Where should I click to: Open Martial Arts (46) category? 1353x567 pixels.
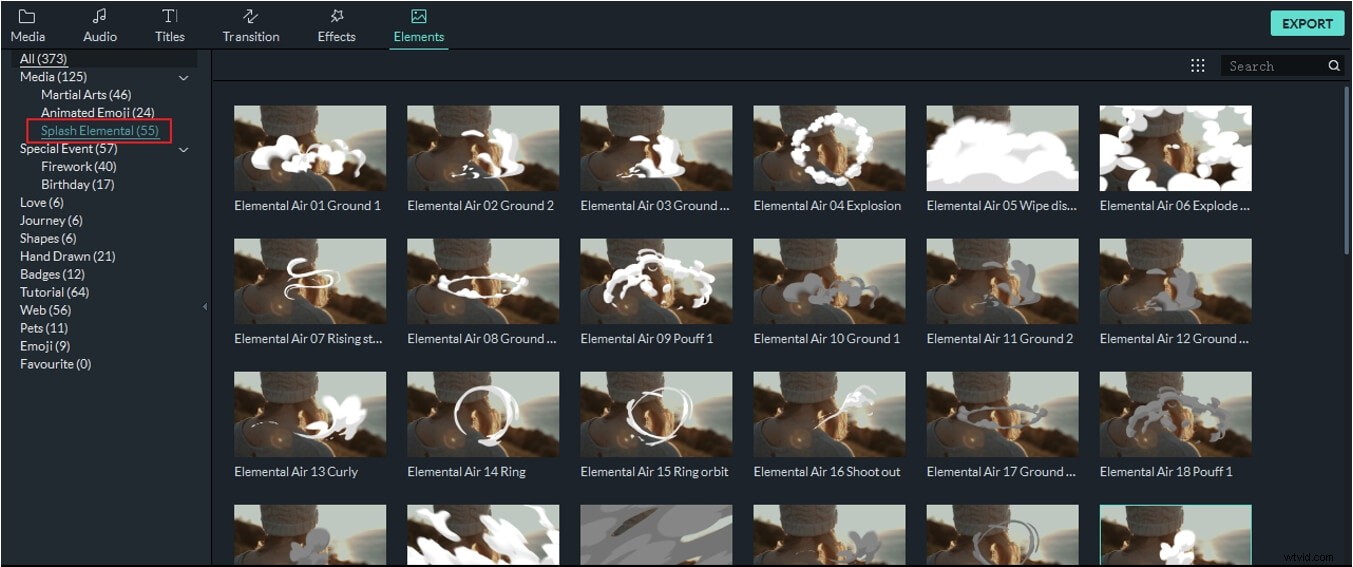pos(86,95)
